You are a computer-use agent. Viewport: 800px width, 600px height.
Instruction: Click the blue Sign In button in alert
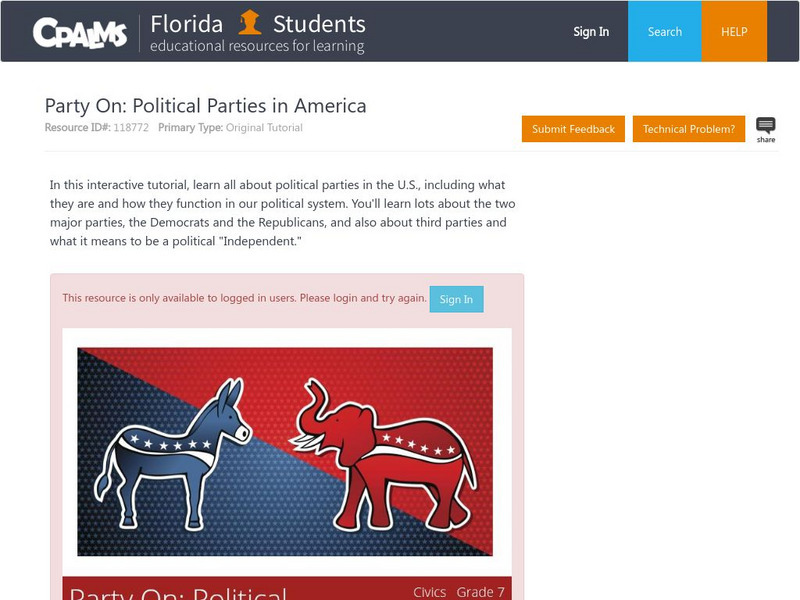click(456, 299)
